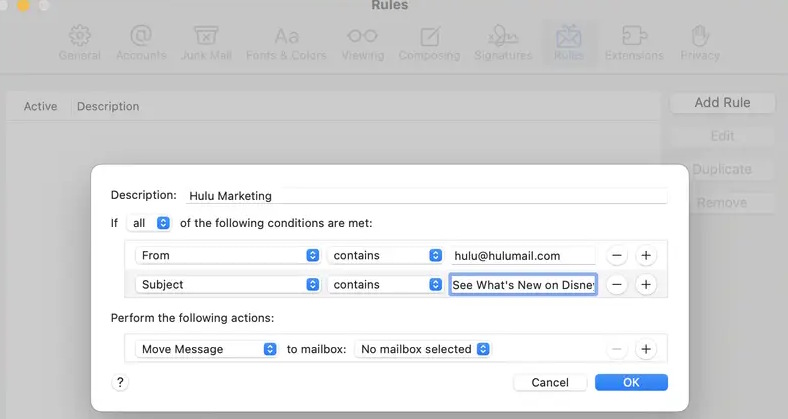The width and height of the screenshot is (788, 419).
Task: Open the General preferences tab
Action: click(x=79, y=43)
